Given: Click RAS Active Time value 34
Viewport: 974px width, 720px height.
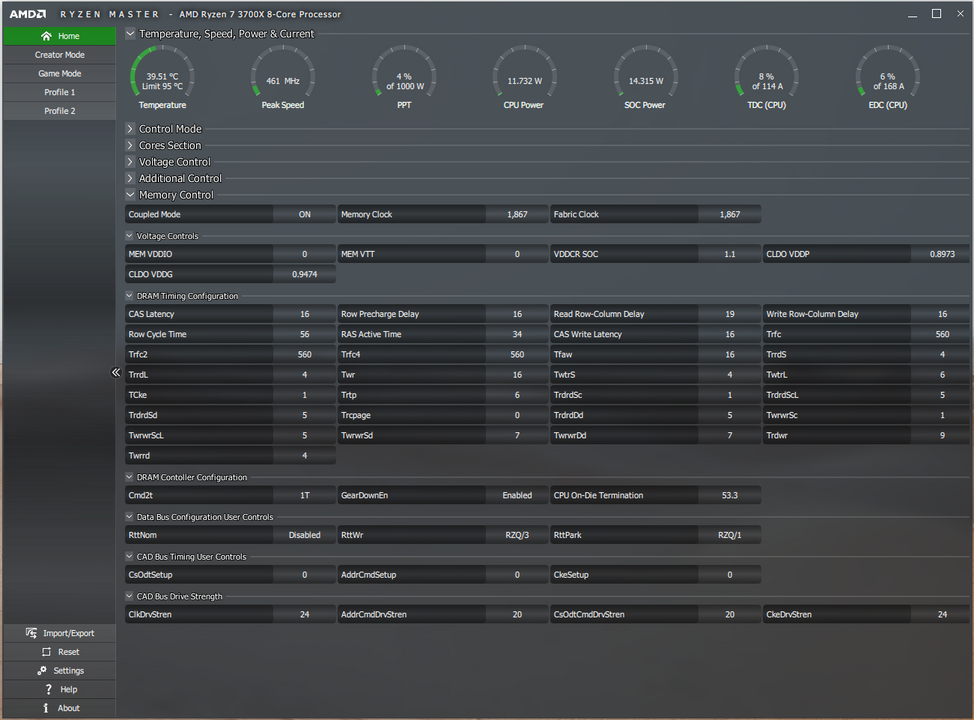Looking at the screenshot, I should click(x=517, y=334).
